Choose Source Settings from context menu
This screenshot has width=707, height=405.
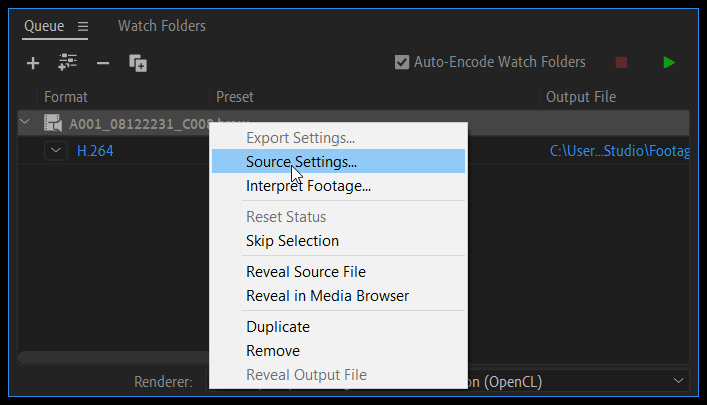301,161
